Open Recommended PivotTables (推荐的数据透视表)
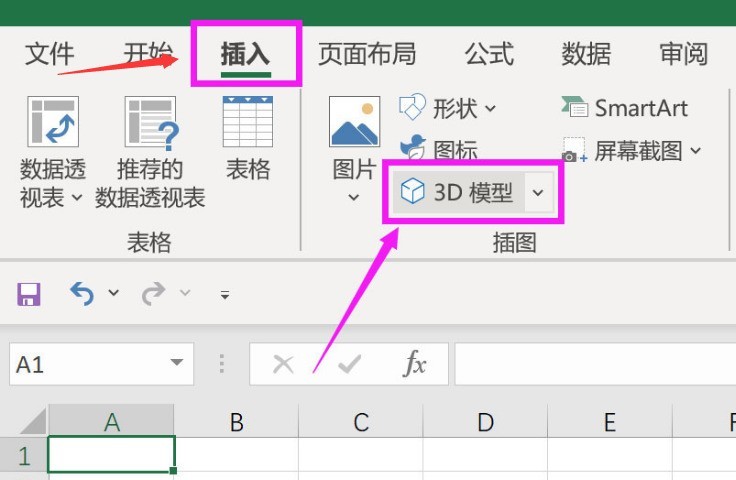The image size is (736, 480). 150,122
